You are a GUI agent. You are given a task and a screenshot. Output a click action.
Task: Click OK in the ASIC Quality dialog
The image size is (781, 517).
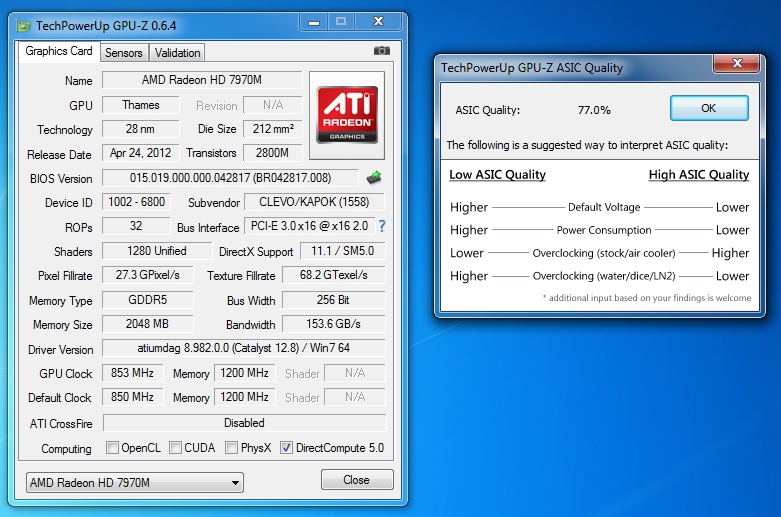point(709,108)
